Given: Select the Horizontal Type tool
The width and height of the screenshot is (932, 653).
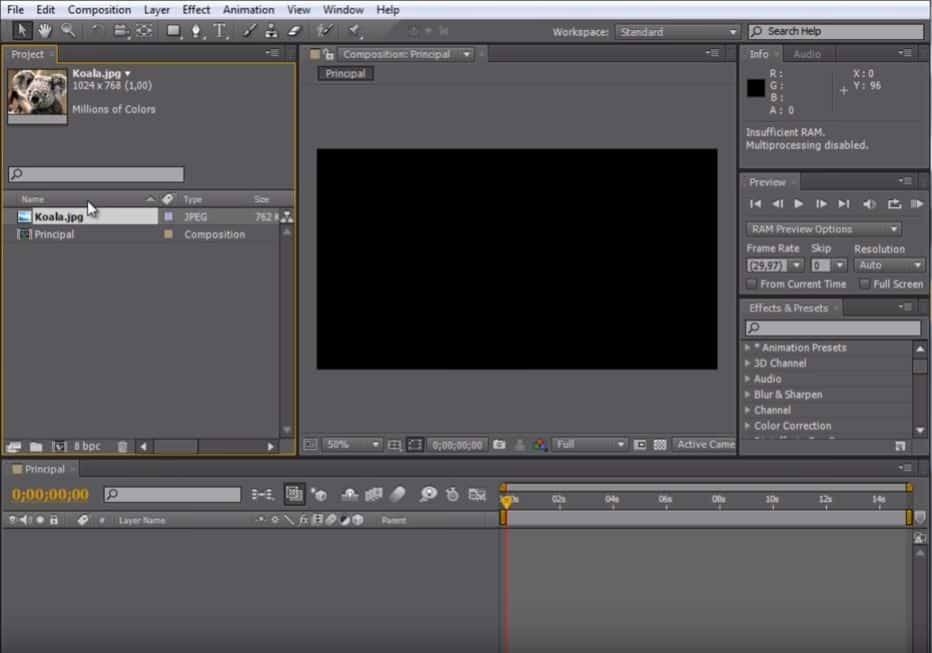Looking at the screenshot, I should pos(220,30).
